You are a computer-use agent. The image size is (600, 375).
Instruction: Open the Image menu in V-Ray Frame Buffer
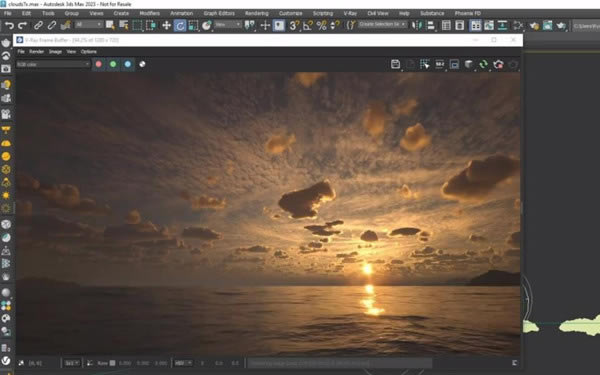pyautogui.click(x=55, y=52)
